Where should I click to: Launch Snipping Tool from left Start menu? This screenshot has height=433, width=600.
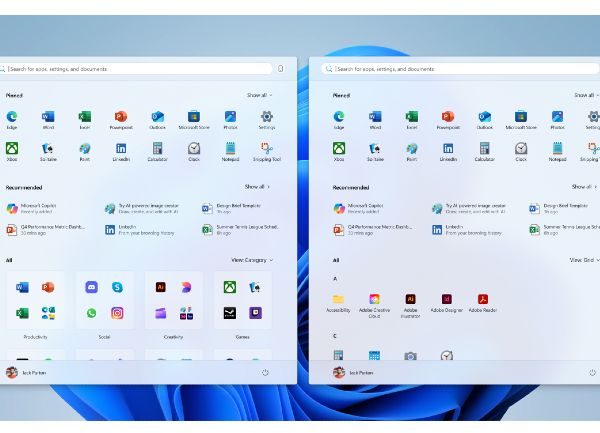pos(267,149)
